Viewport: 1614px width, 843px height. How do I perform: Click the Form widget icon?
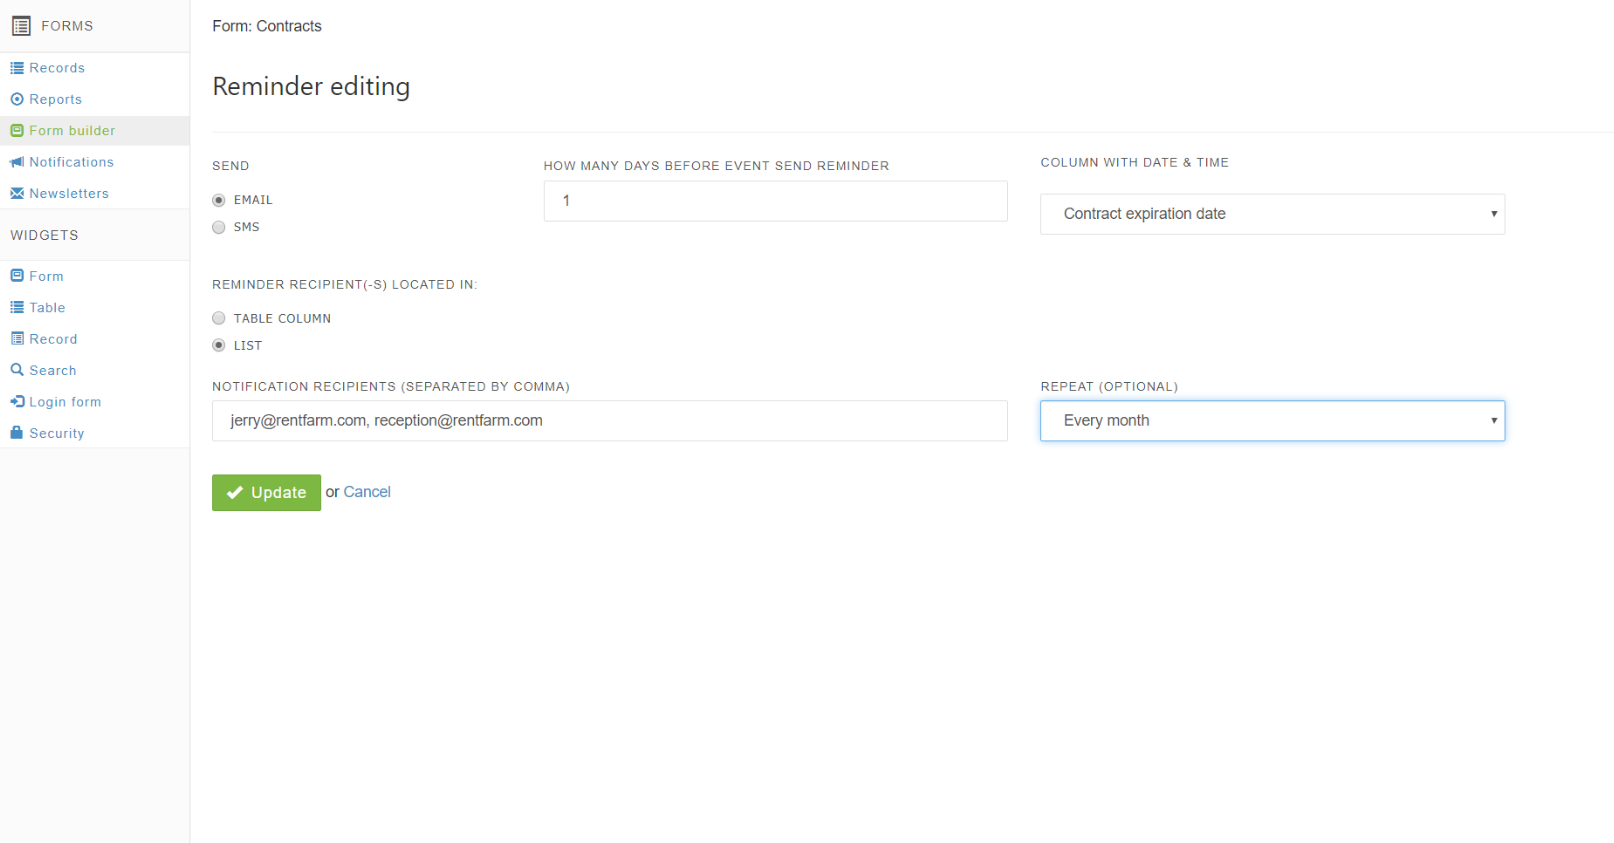[17, 276]
